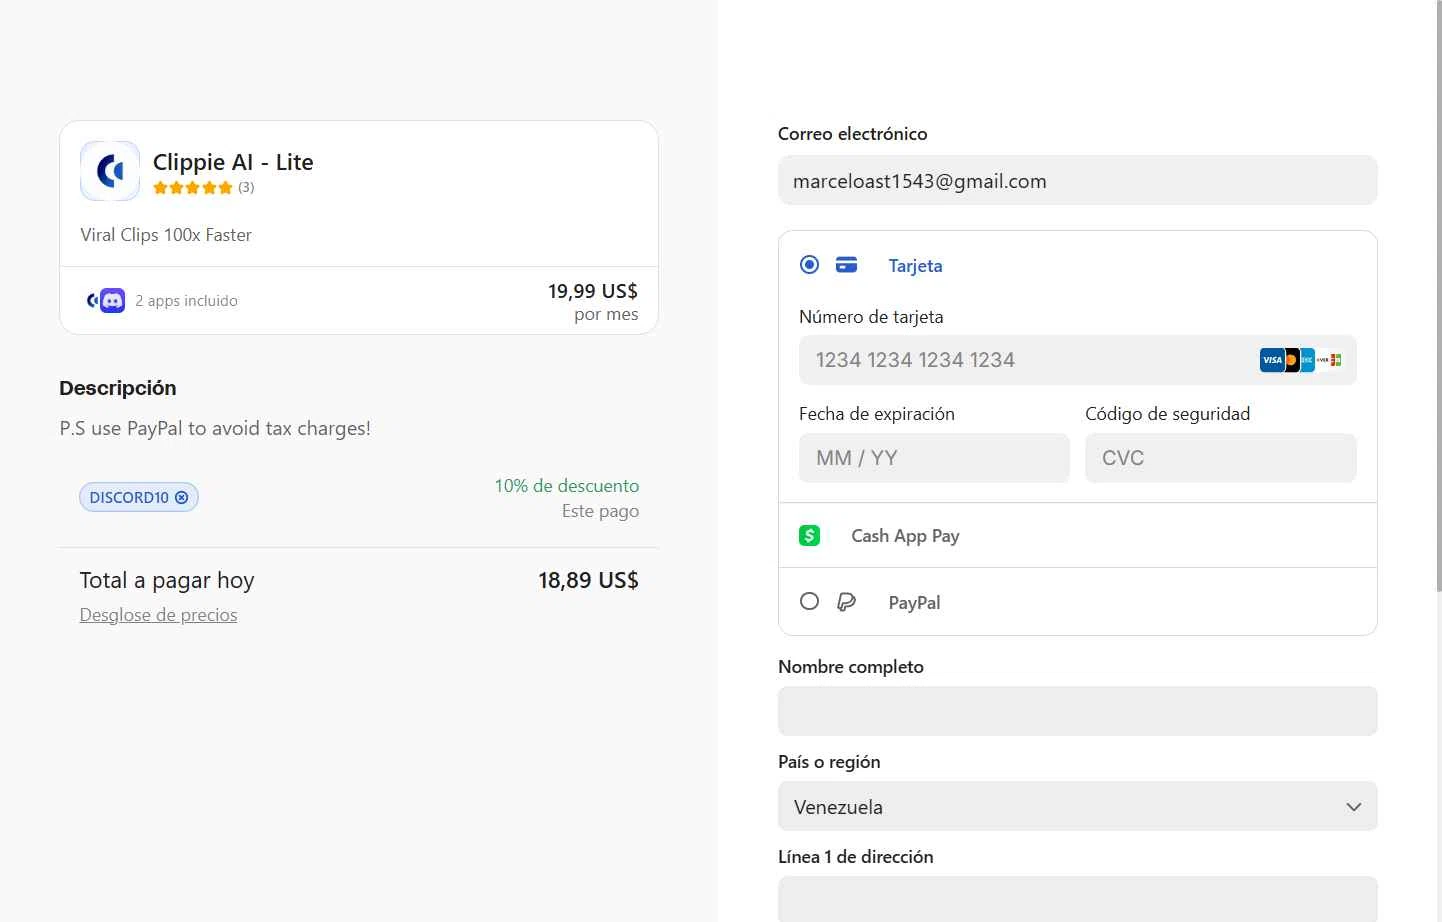Click the Clippie AI app logo

pyautogui.click(x=110, y=171)
